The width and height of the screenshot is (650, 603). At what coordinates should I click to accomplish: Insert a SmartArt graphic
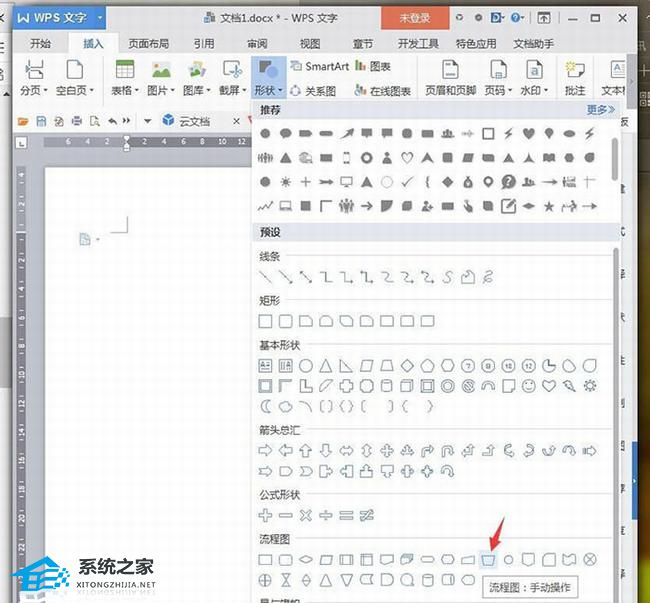[320, 66]
